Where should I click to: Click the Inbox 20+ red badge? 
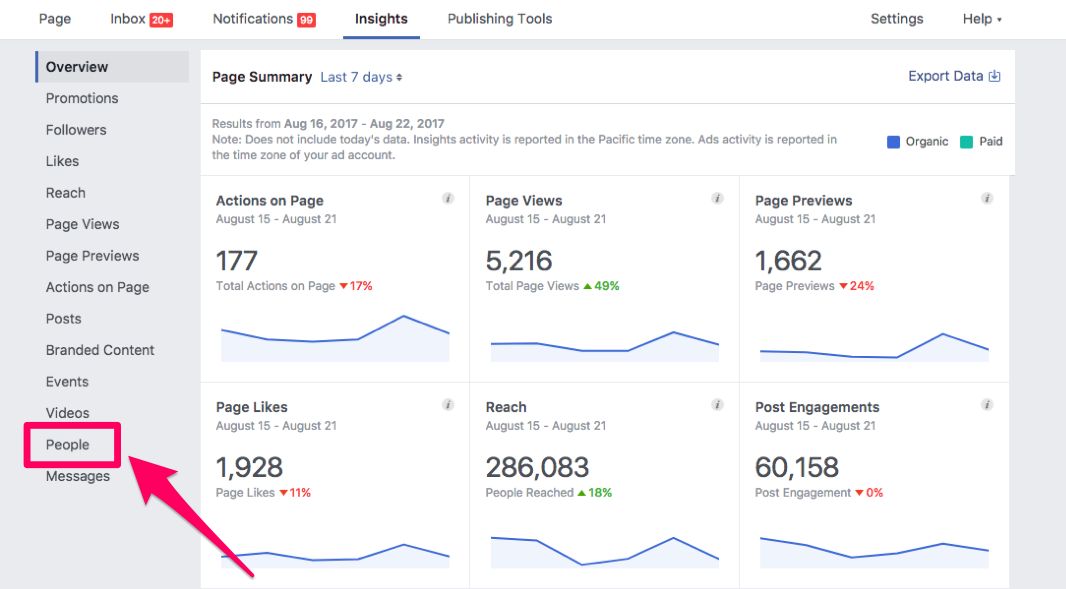point(161,20)
